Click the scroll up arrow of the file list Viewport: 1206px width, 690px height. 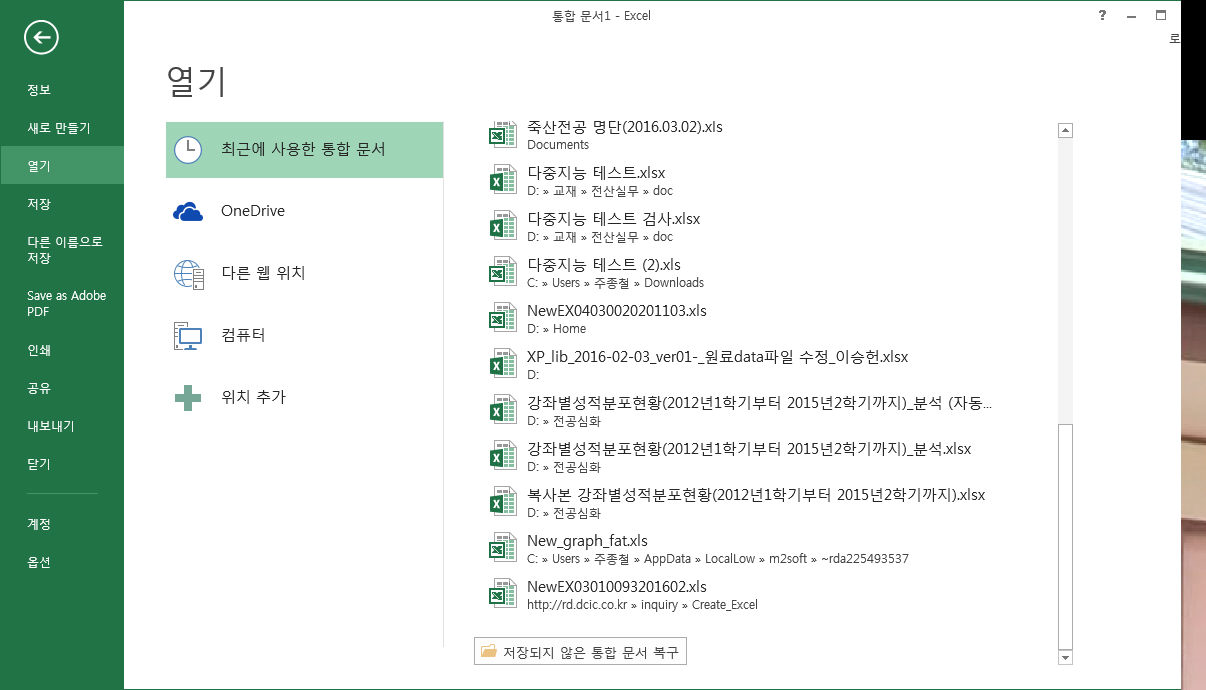(1065, 130)
